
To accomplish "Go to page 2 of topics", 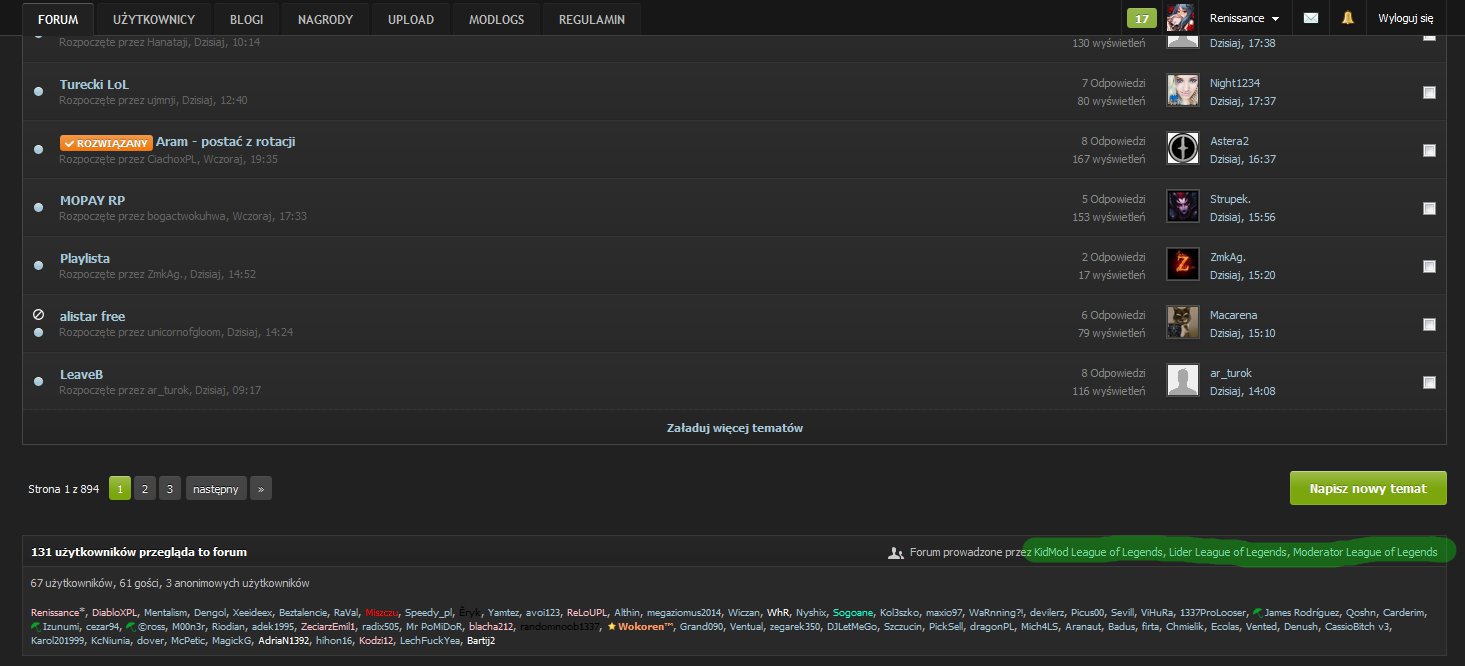I will [145, 489].
